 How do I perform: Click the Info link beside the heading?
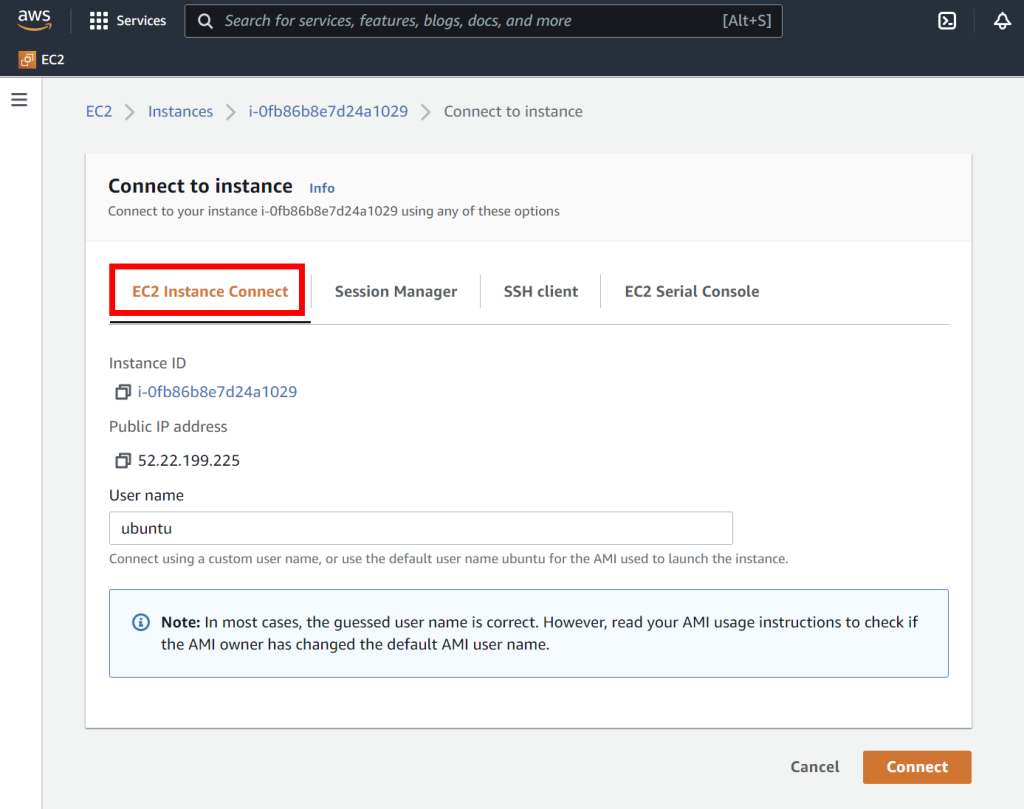(x=322, y=188)
